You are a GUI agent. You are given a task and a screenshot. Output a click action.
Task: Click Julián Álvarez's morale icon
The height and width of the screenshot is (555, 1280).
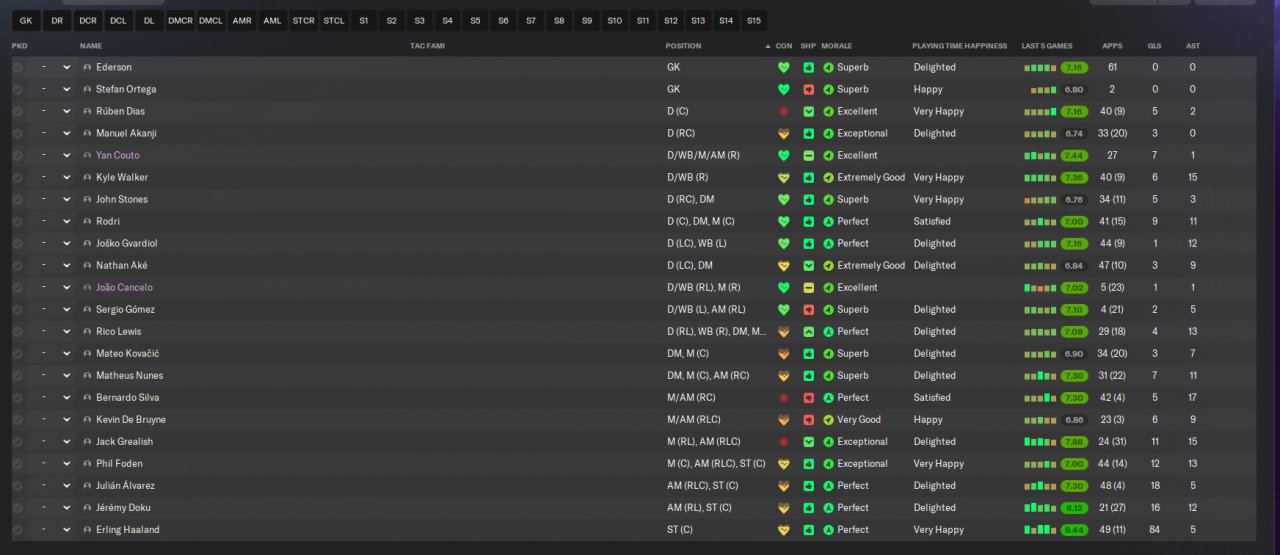pos(828,485)
